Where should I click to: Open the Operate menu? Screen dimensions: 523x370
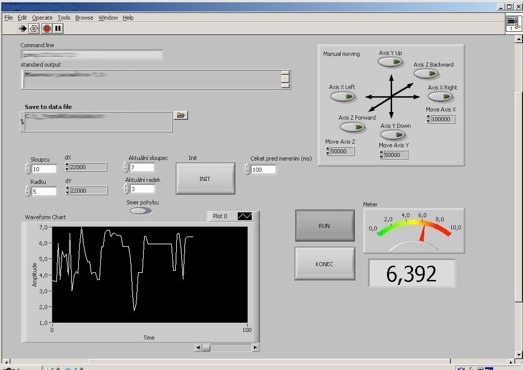(42, 18)
